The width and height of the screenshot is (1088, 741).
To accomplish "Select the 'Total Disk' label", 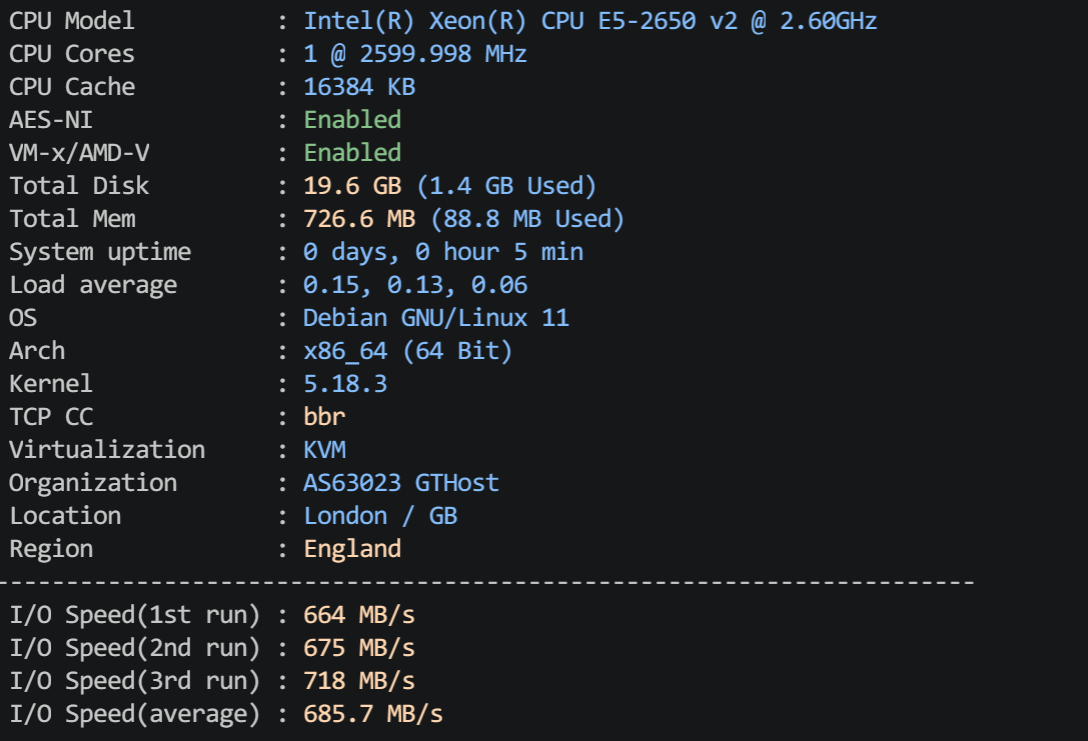I will point(79,186).
